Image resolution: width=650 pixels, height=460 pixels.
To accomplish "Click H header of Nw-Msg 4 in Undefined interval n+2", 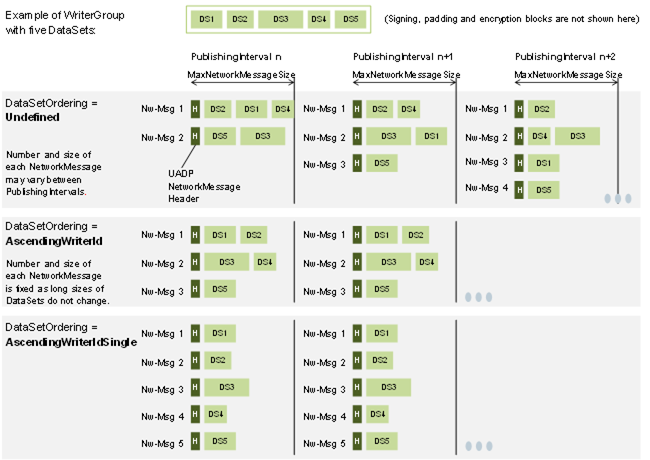I will [519, 189].
